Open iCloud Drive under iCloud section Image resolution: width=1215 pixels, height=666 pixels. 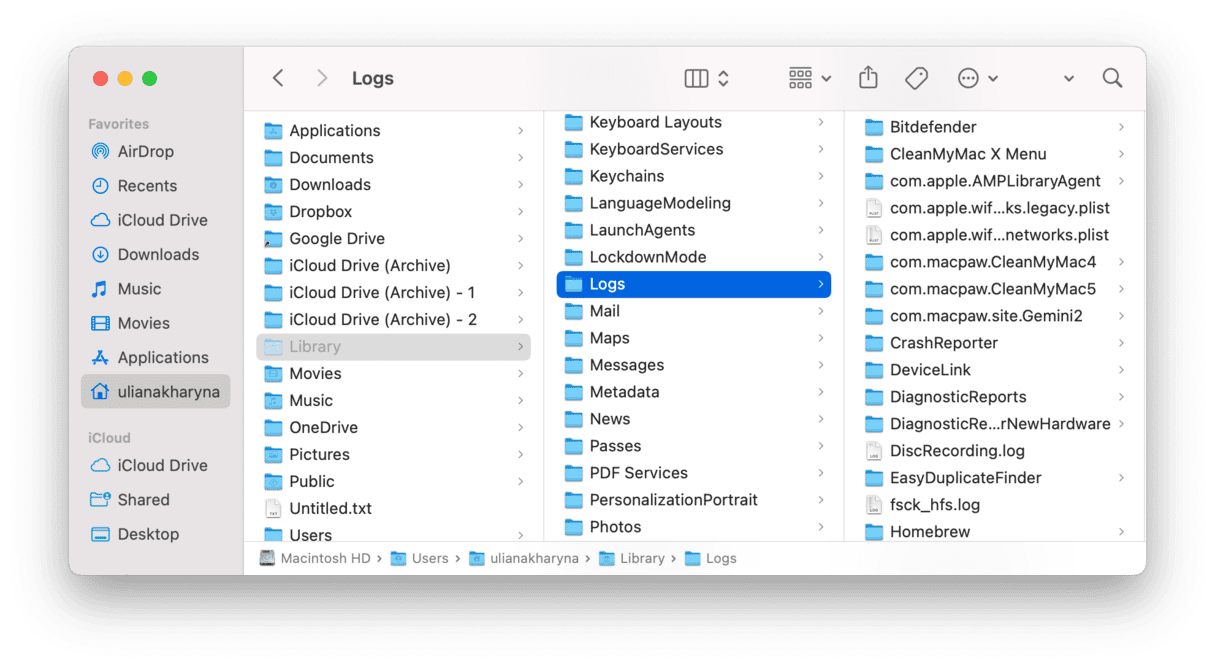155,465
